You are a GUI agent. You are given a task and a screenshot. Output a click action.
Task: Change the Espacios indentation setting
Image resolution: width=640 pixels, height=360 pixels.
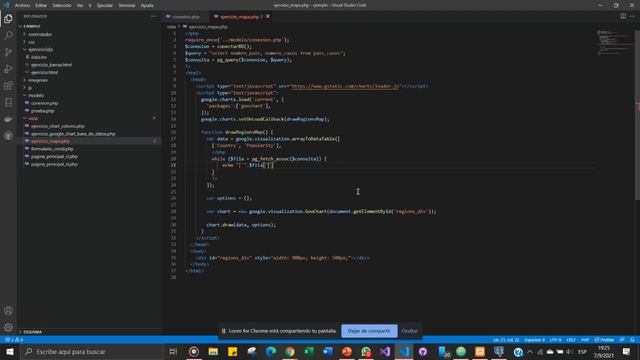pos(534,340)
